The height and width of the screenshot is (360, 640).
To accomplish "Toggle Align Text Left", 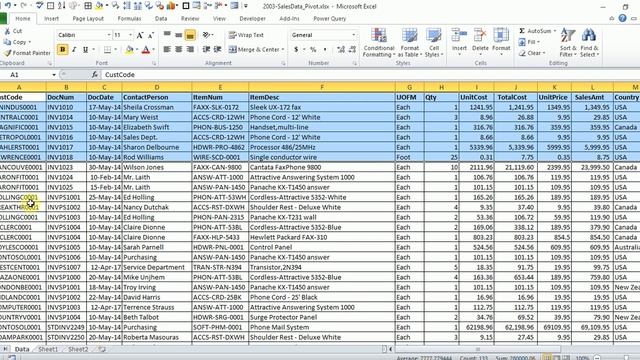I will point(167,49).
